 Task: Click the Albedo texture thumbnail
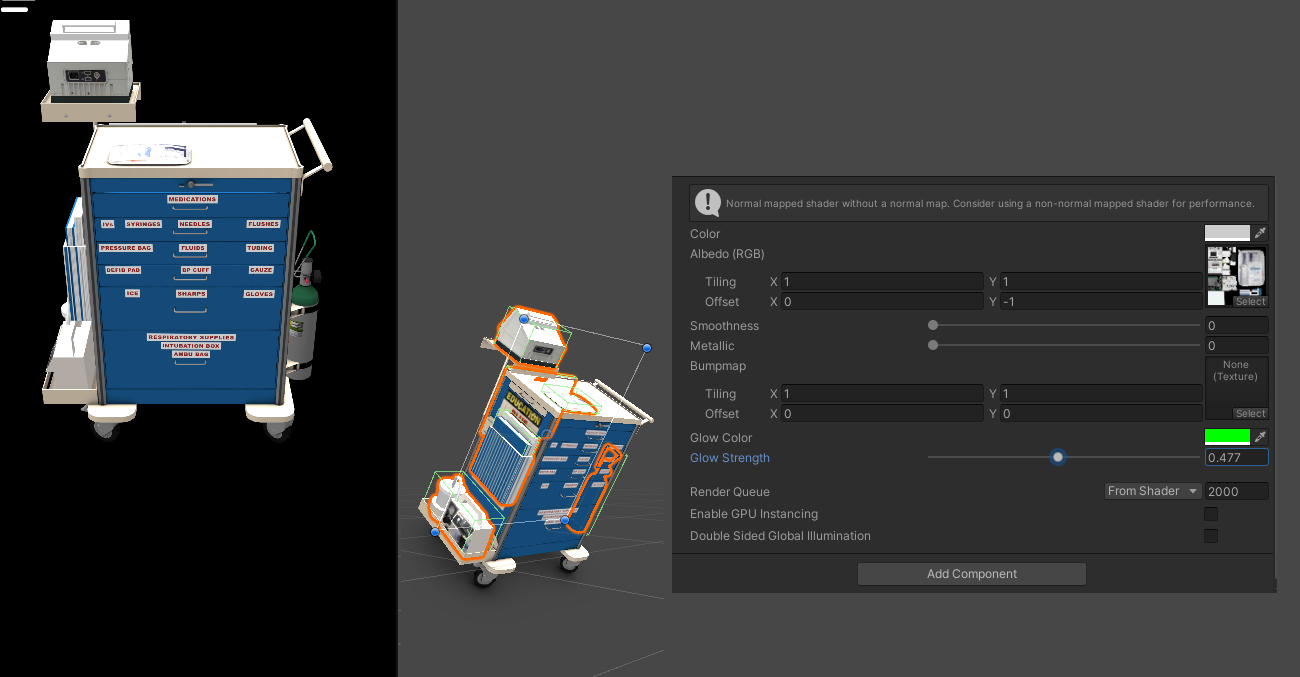[1237, 270]
